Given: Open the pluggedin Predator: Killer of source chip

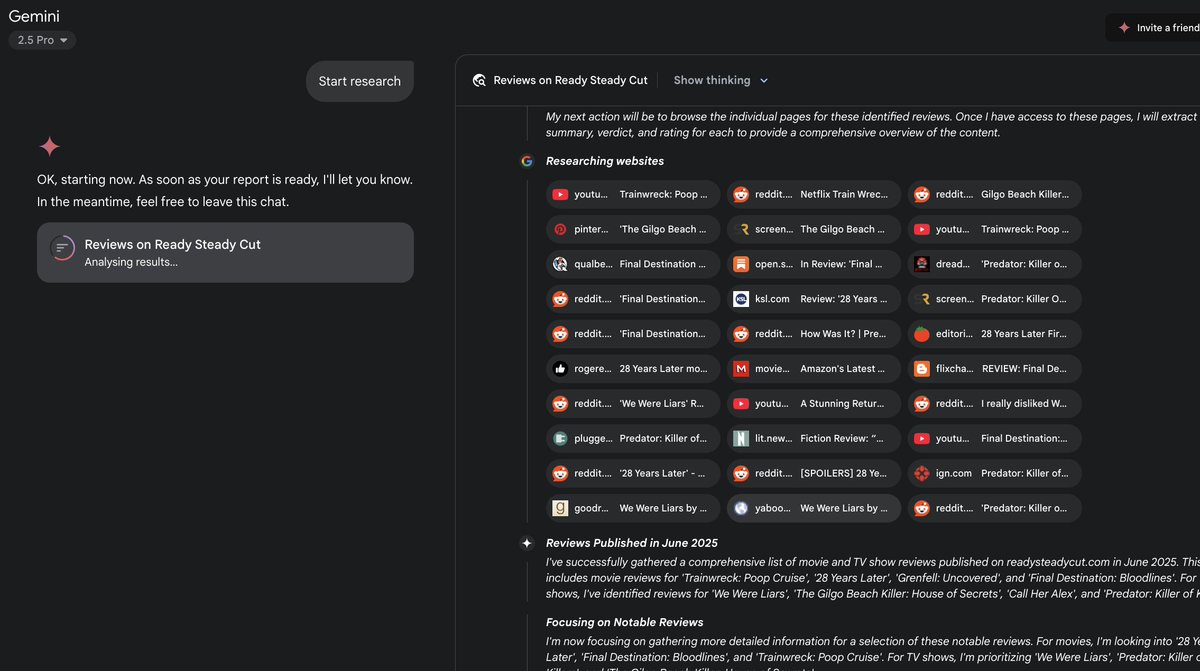Looking at the screenshot, I should click(x=633, y=439).
